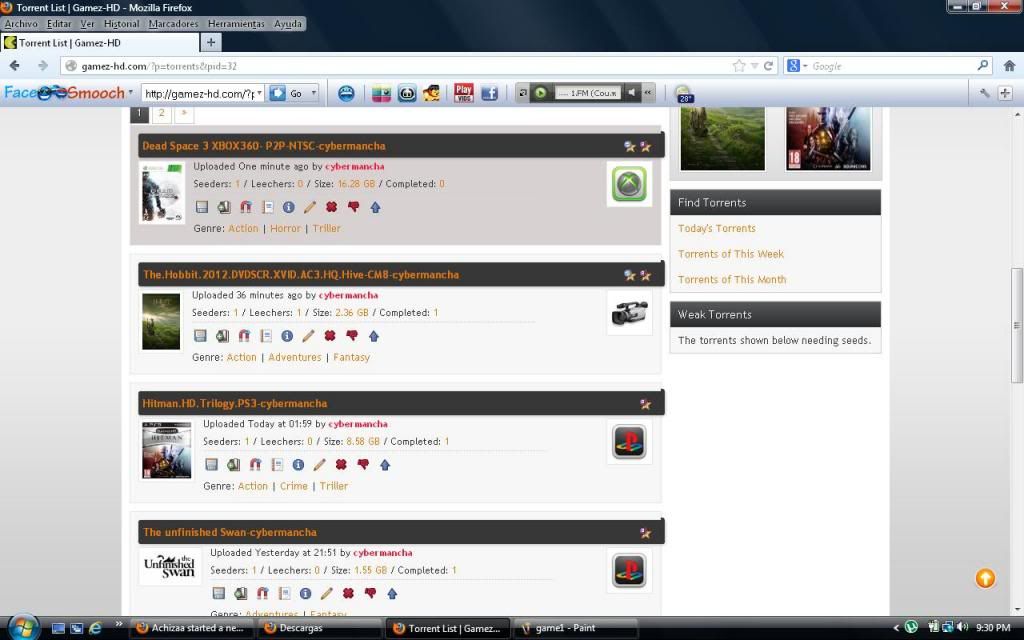Image resolution: width=1024 pixels, height=640 pixels.
Task: Open the Play Vids toolbar icon
Action: point(463,93)
